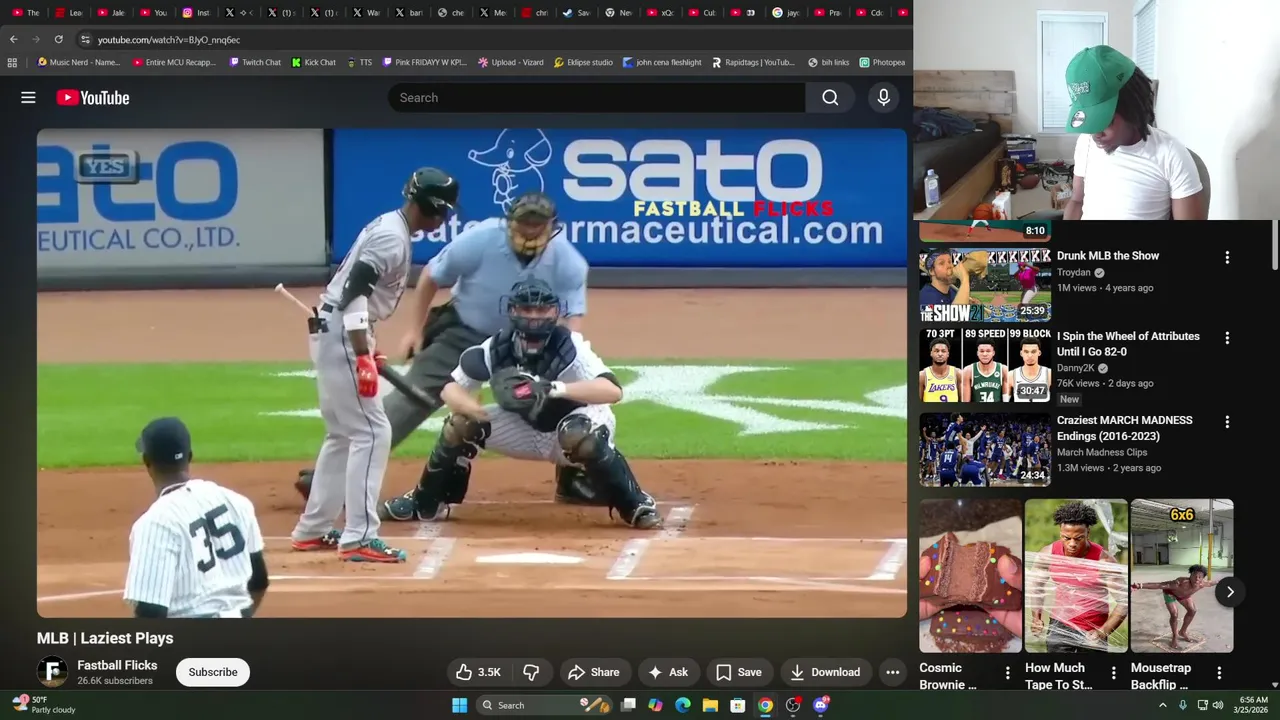Open the Mousetrap Backflip short
This screenshot has height=720, width=1280.
click(x=1182, y=576)
